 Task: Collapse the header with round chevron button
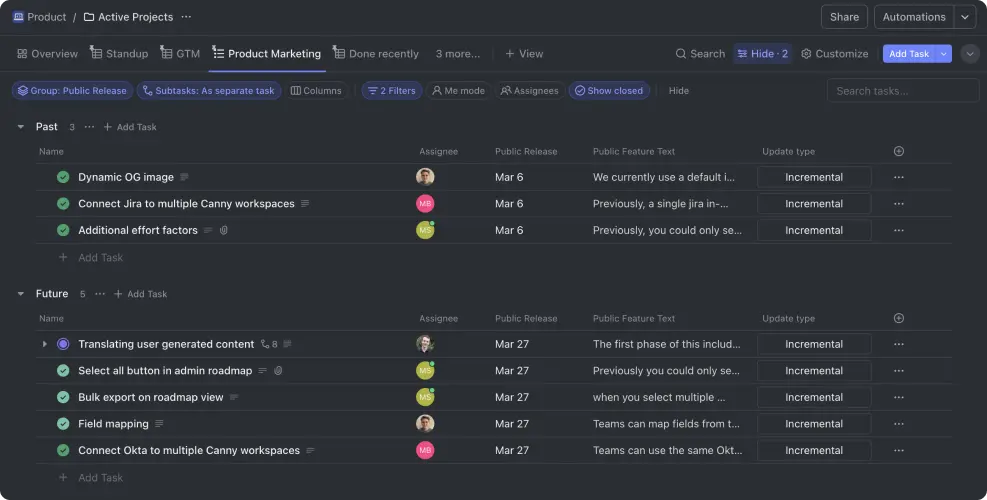(x=970, y=54)
